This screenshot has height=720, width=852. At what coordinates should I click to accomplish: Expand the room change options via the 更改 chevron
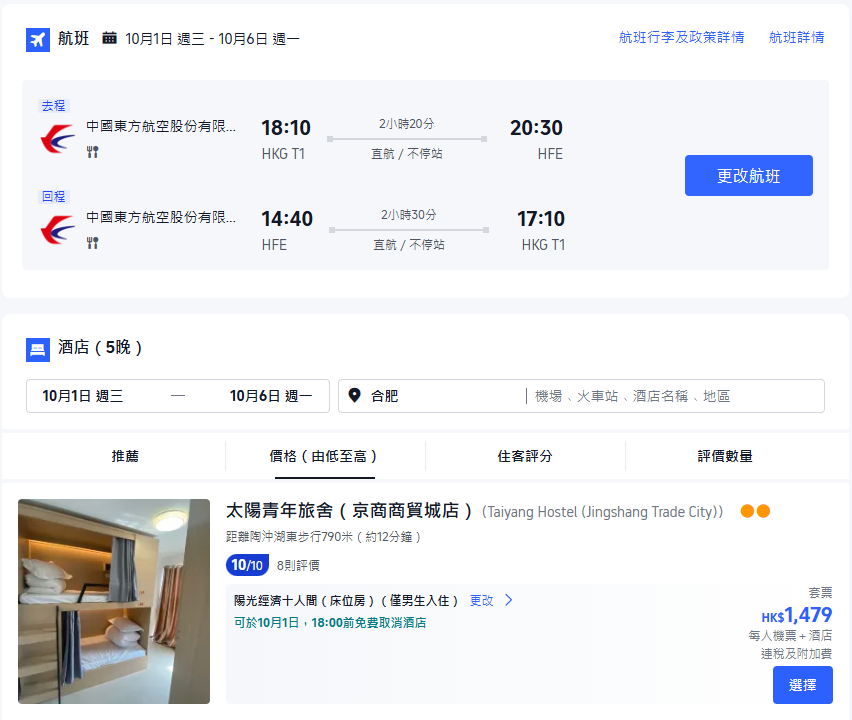point(508,600)
